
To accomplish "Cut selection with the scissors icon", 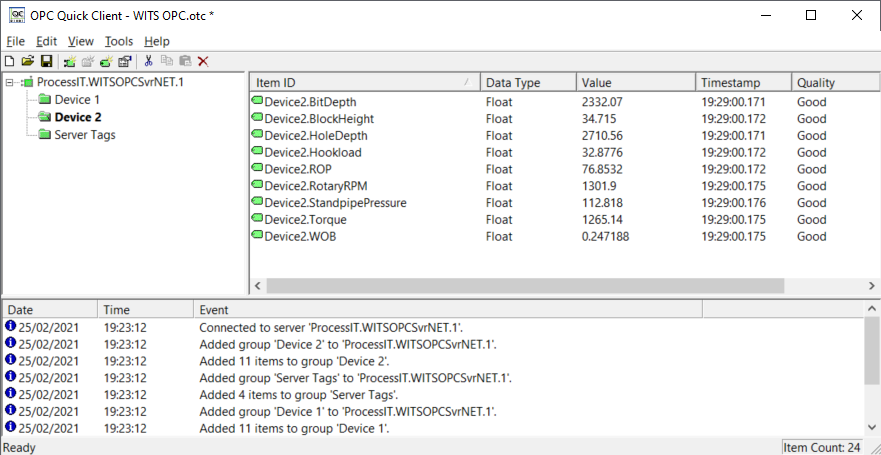I will coord(148,61).
